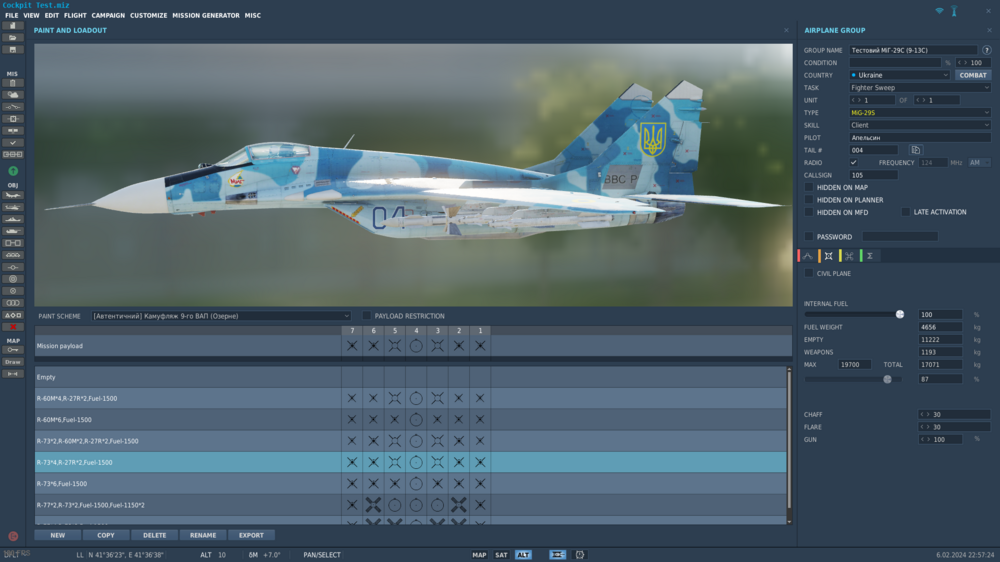Click the Callsign input field

873,175
